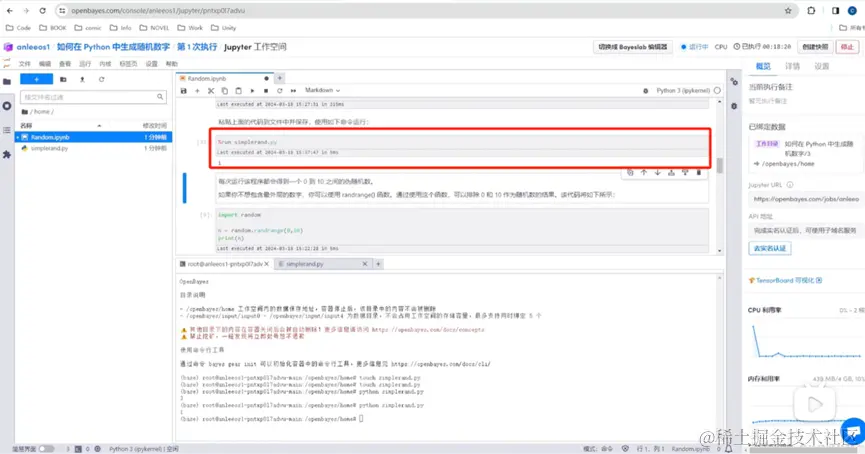Move the active cell up with the arrow icon
The width and height of the screenshot is (865, 454).
coord(644,173)
